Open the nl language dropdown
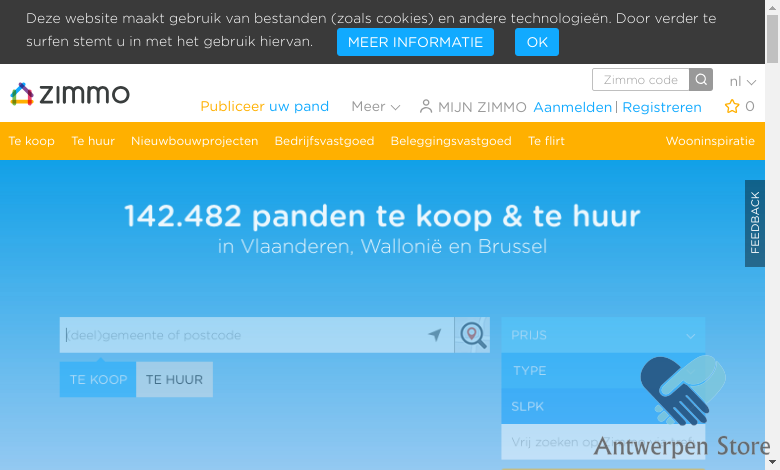Viewport: 780px width, 470px height. (742, 81)
